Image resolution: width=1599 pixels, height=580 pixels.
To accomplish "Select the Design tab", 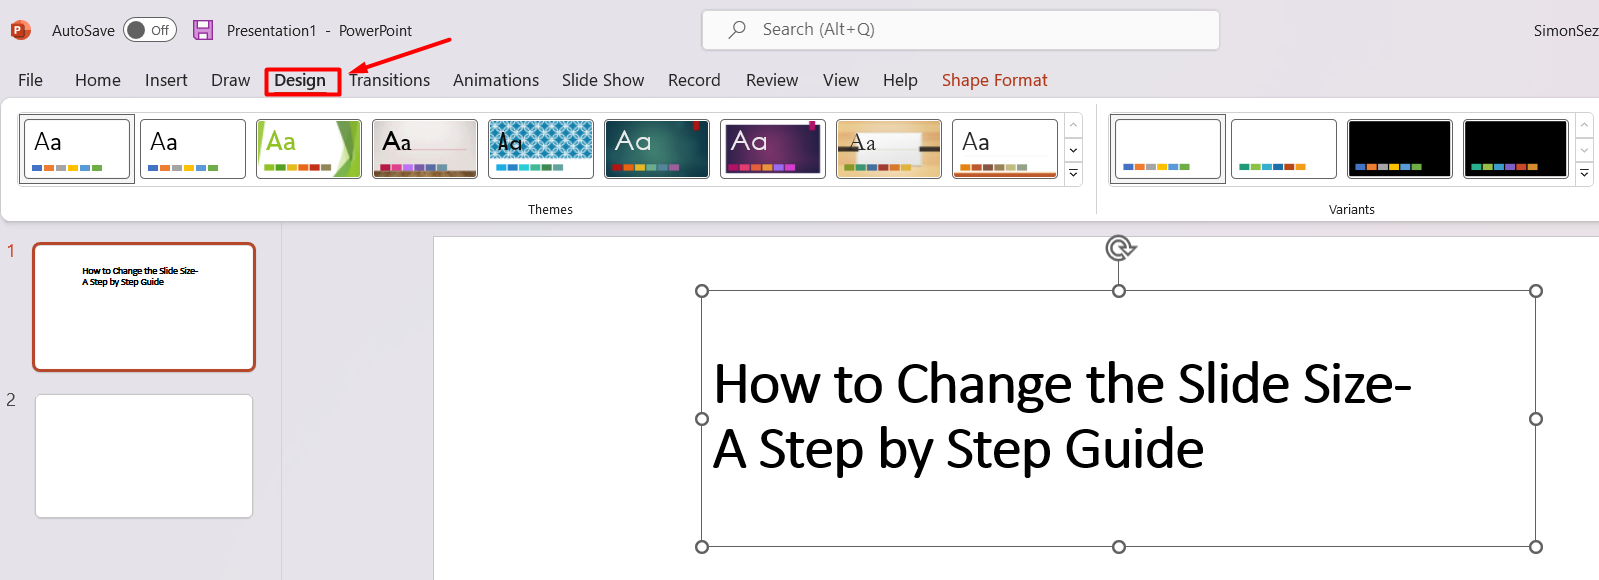I will coord(300,80).
